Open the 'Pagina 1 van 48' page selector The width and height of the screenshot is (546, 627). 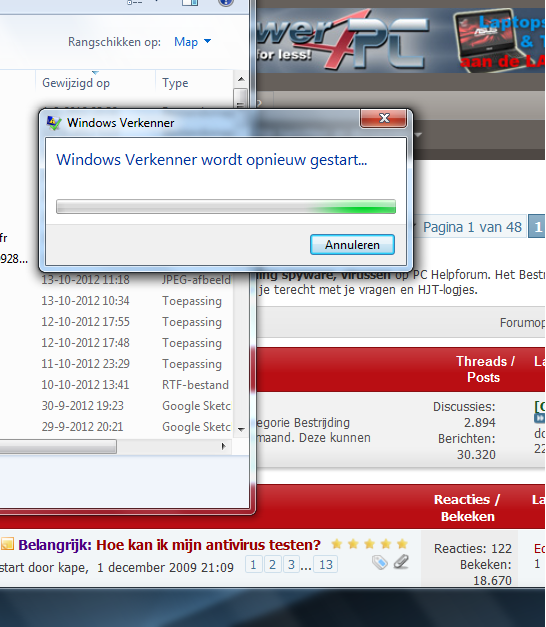(x=472, y=227)
